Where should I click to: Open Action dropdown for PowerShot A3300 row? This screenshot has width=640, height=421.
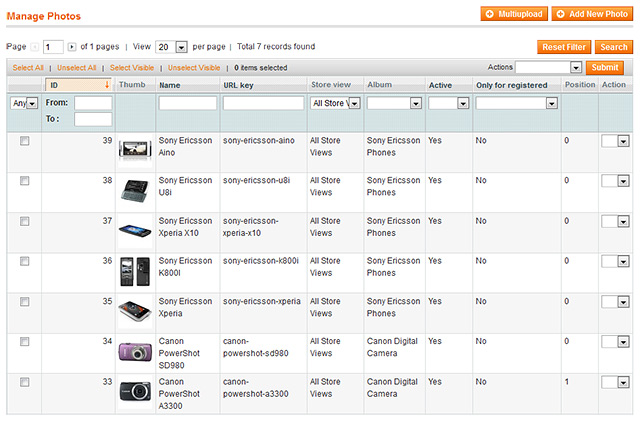(615, 383)
